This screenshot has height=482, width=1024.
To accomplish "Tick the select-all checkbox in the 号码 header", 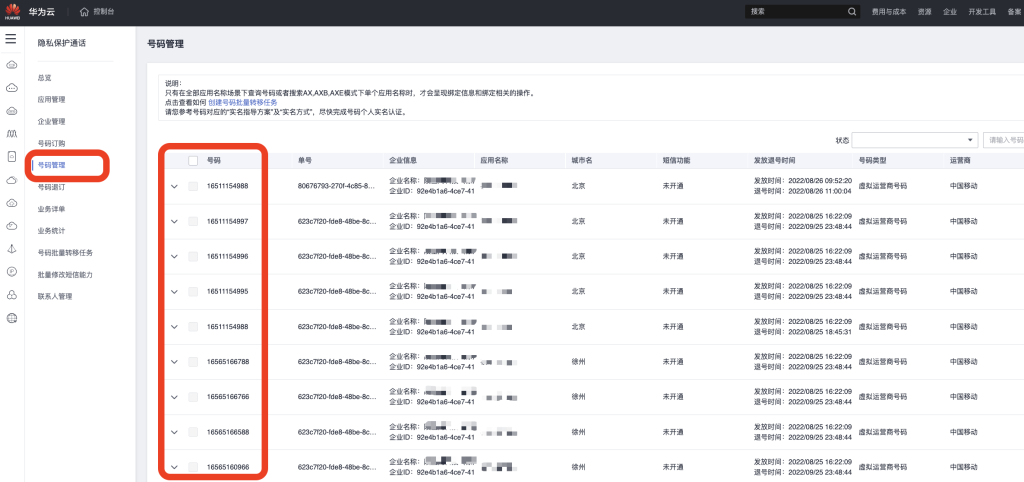I will (x=193, y=160).
